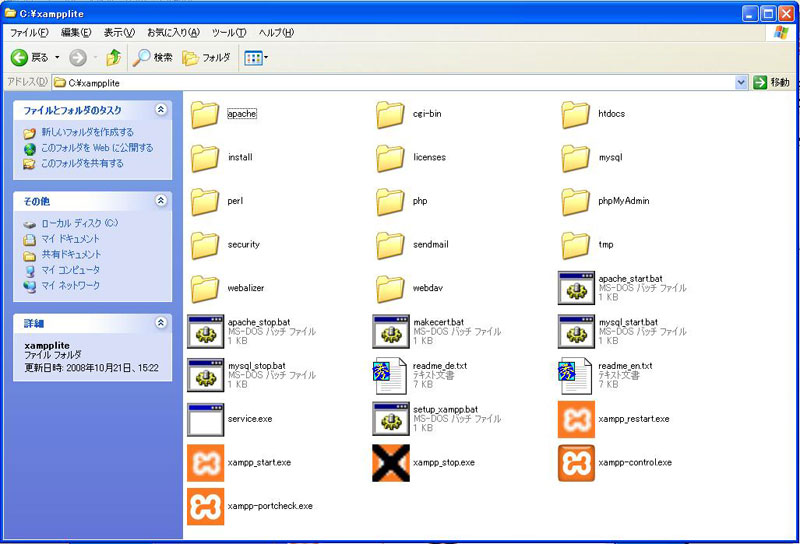Open マイ コンピュータ link

pyautogui.click(x=70, y=270)
